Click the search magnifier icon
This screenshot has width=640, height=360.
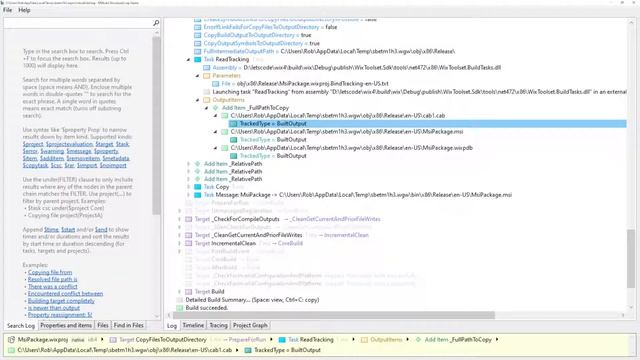click(156, 23)
